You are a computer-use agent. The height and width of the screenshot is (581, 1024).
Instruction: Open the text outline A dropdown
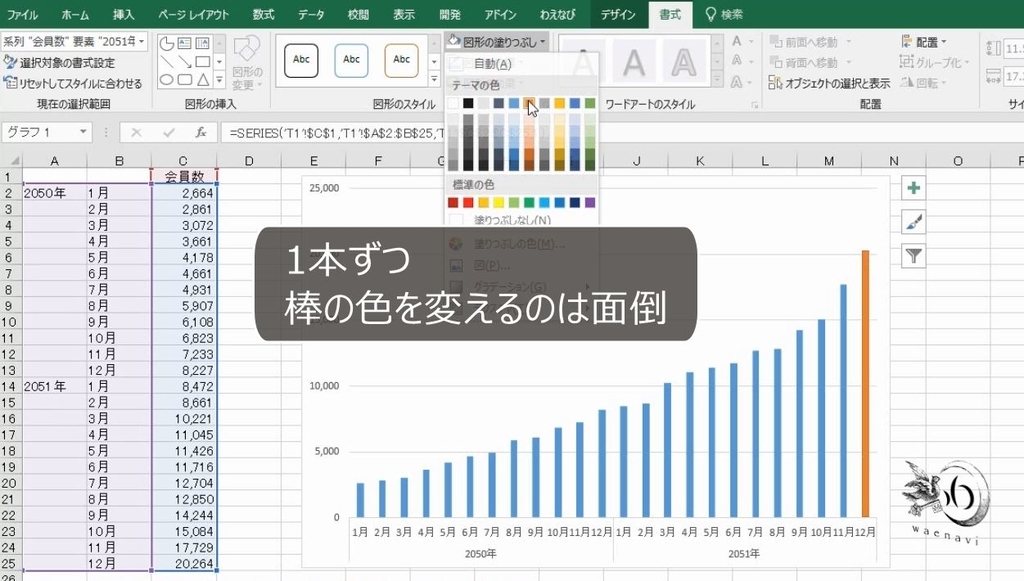[x=743, y=61]
